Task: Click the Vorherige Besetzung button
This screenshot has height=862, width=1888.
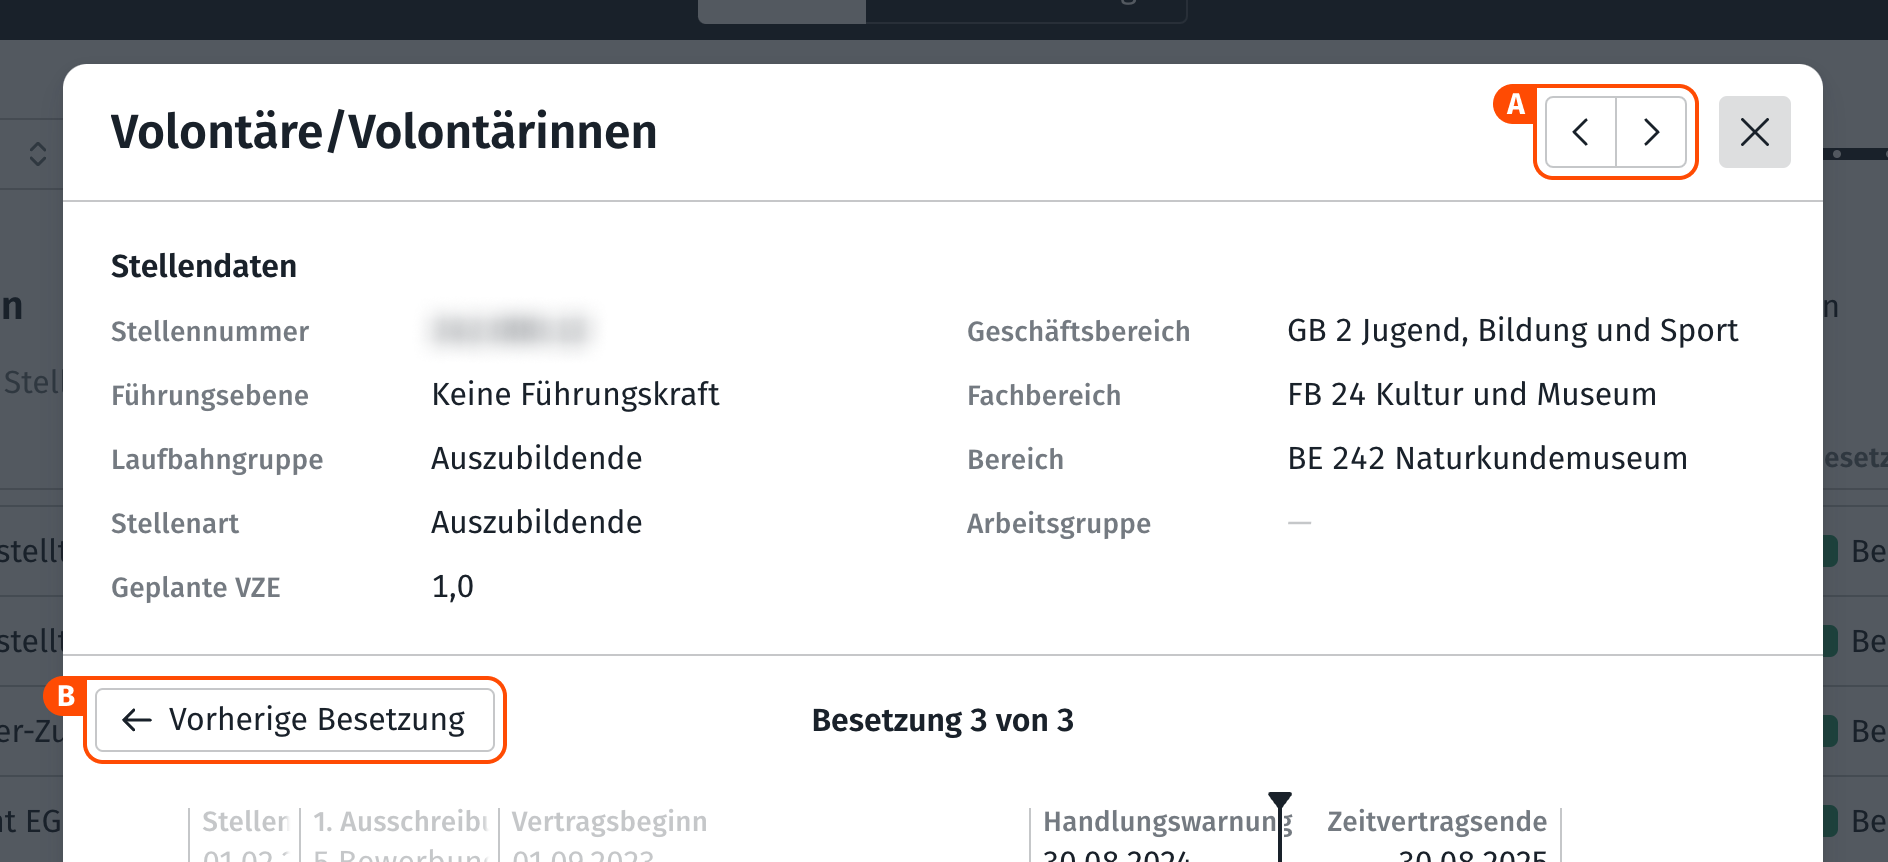Action: click(x=295, y=720)
